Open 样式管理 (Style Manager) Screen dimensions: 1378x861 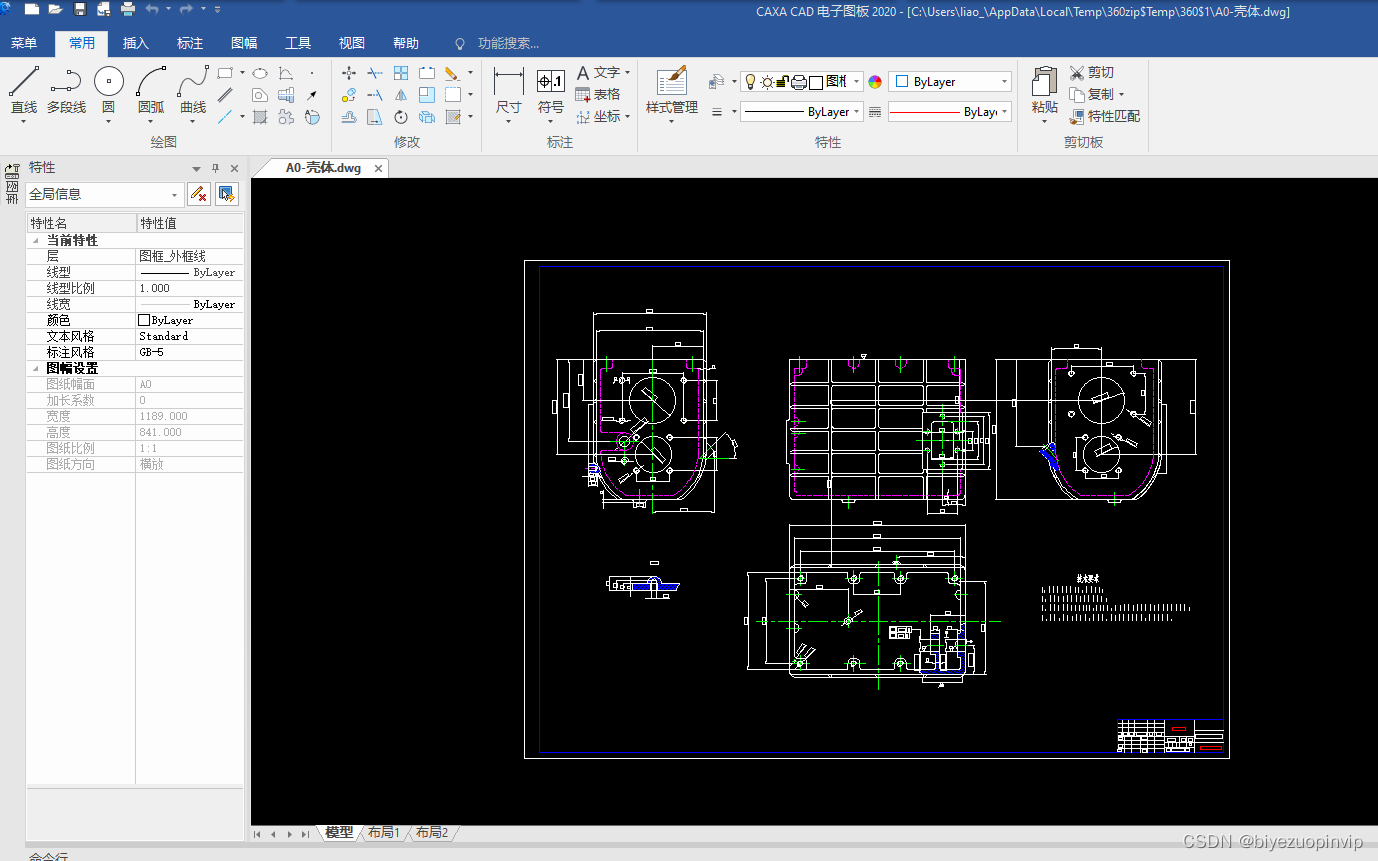pos(672,91)
